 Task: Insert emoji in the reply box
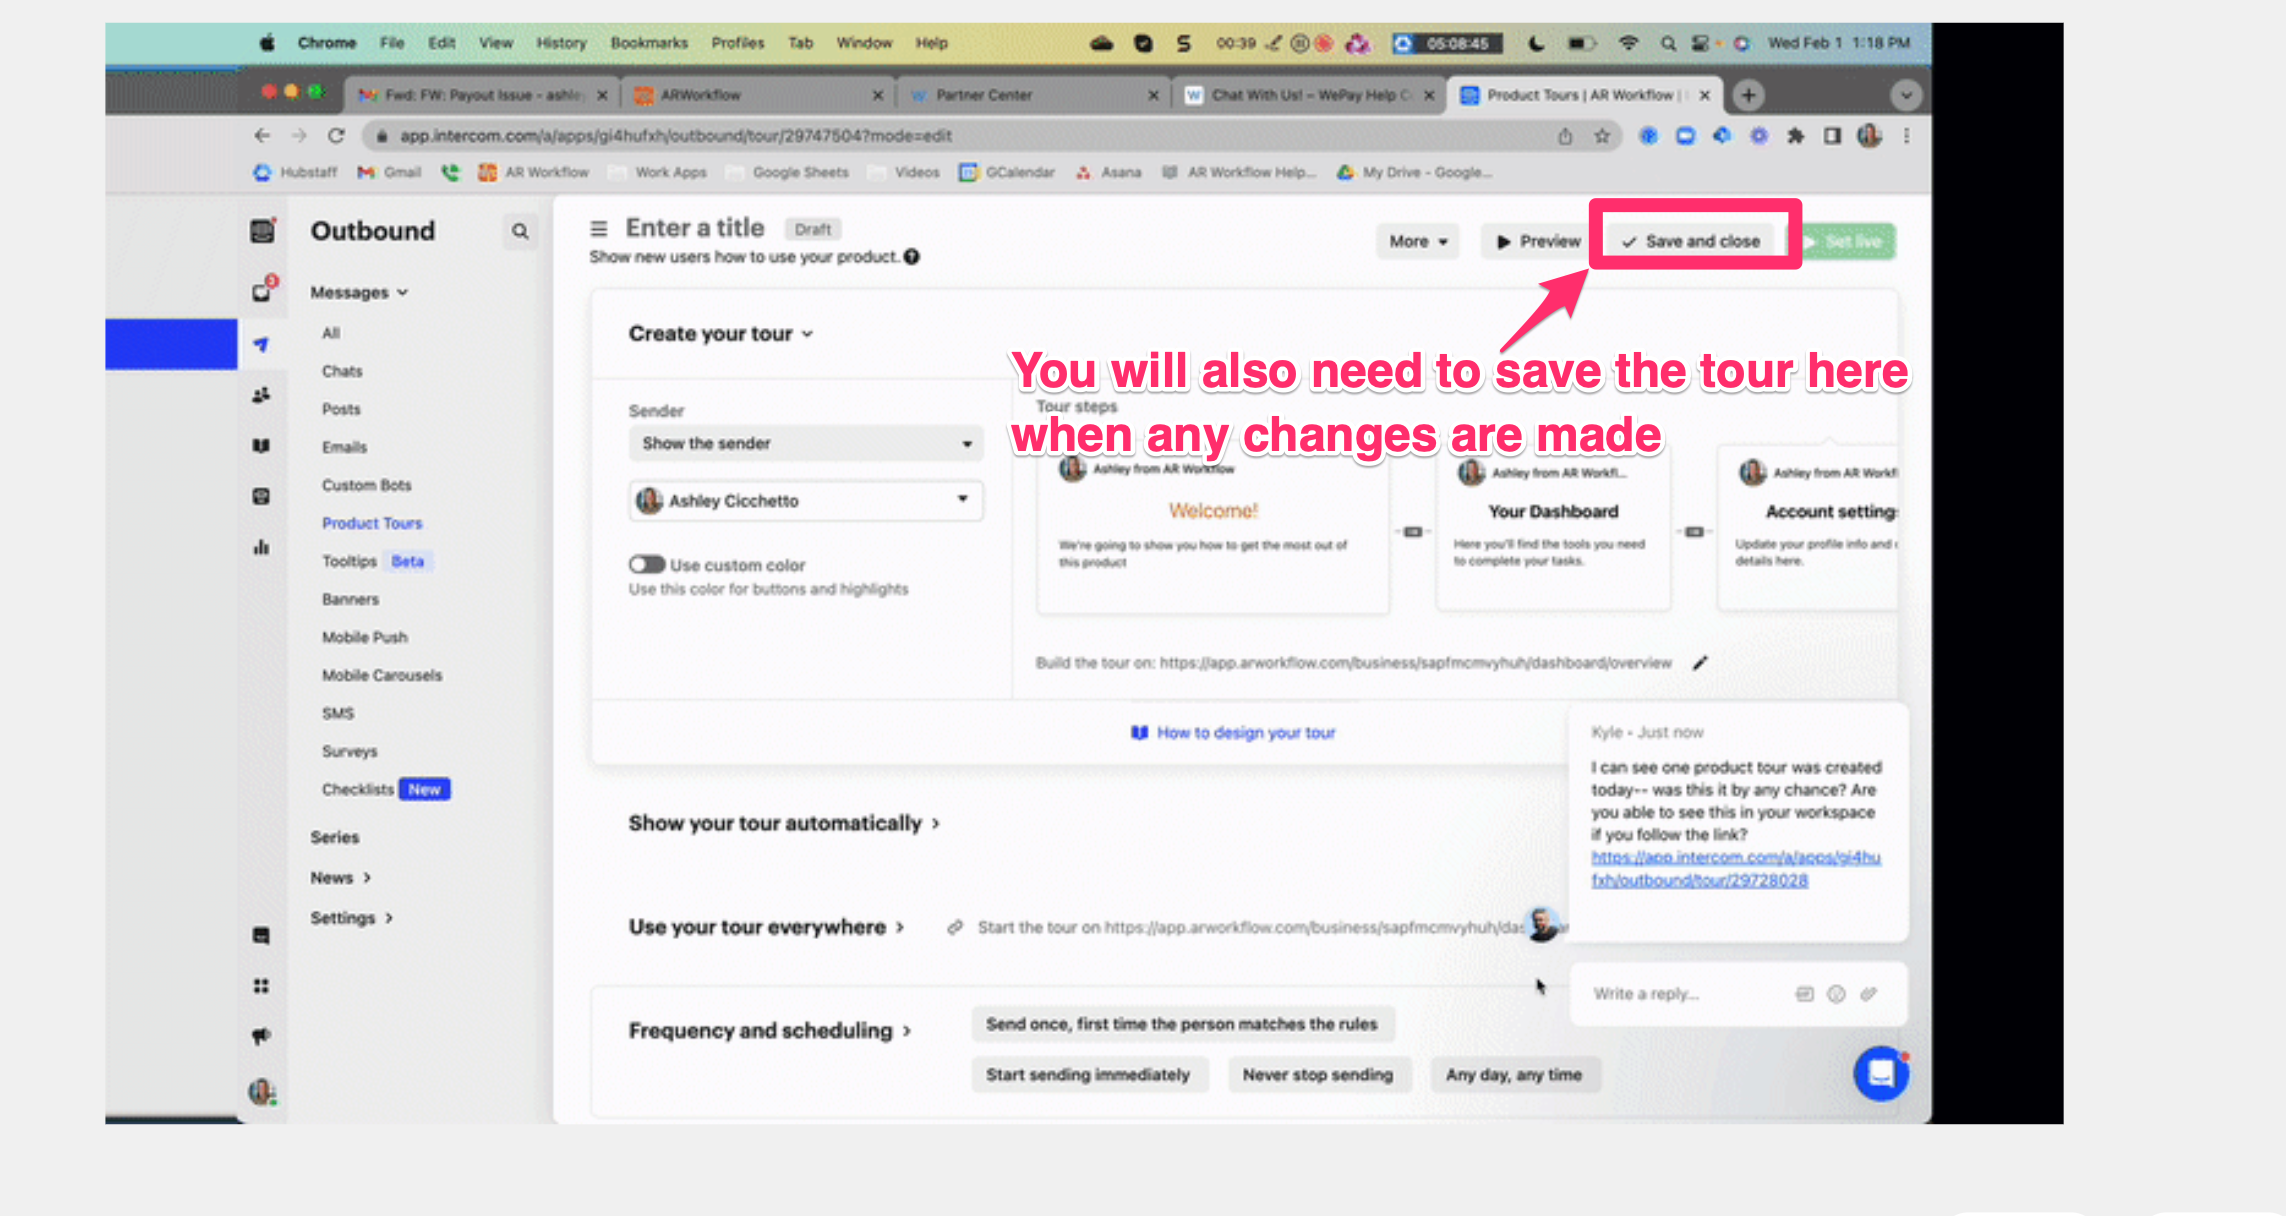1836,994
